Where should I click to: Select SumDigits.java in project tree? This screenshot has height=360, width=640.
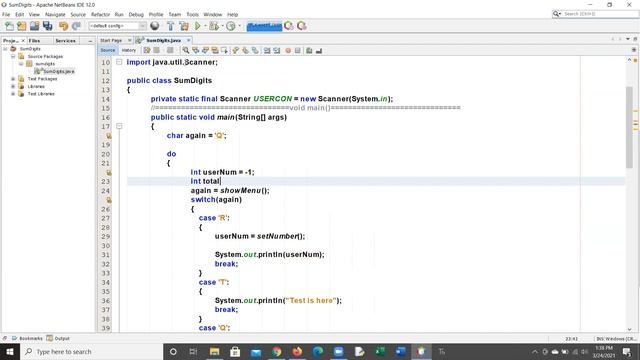click(x=54, y=71)
